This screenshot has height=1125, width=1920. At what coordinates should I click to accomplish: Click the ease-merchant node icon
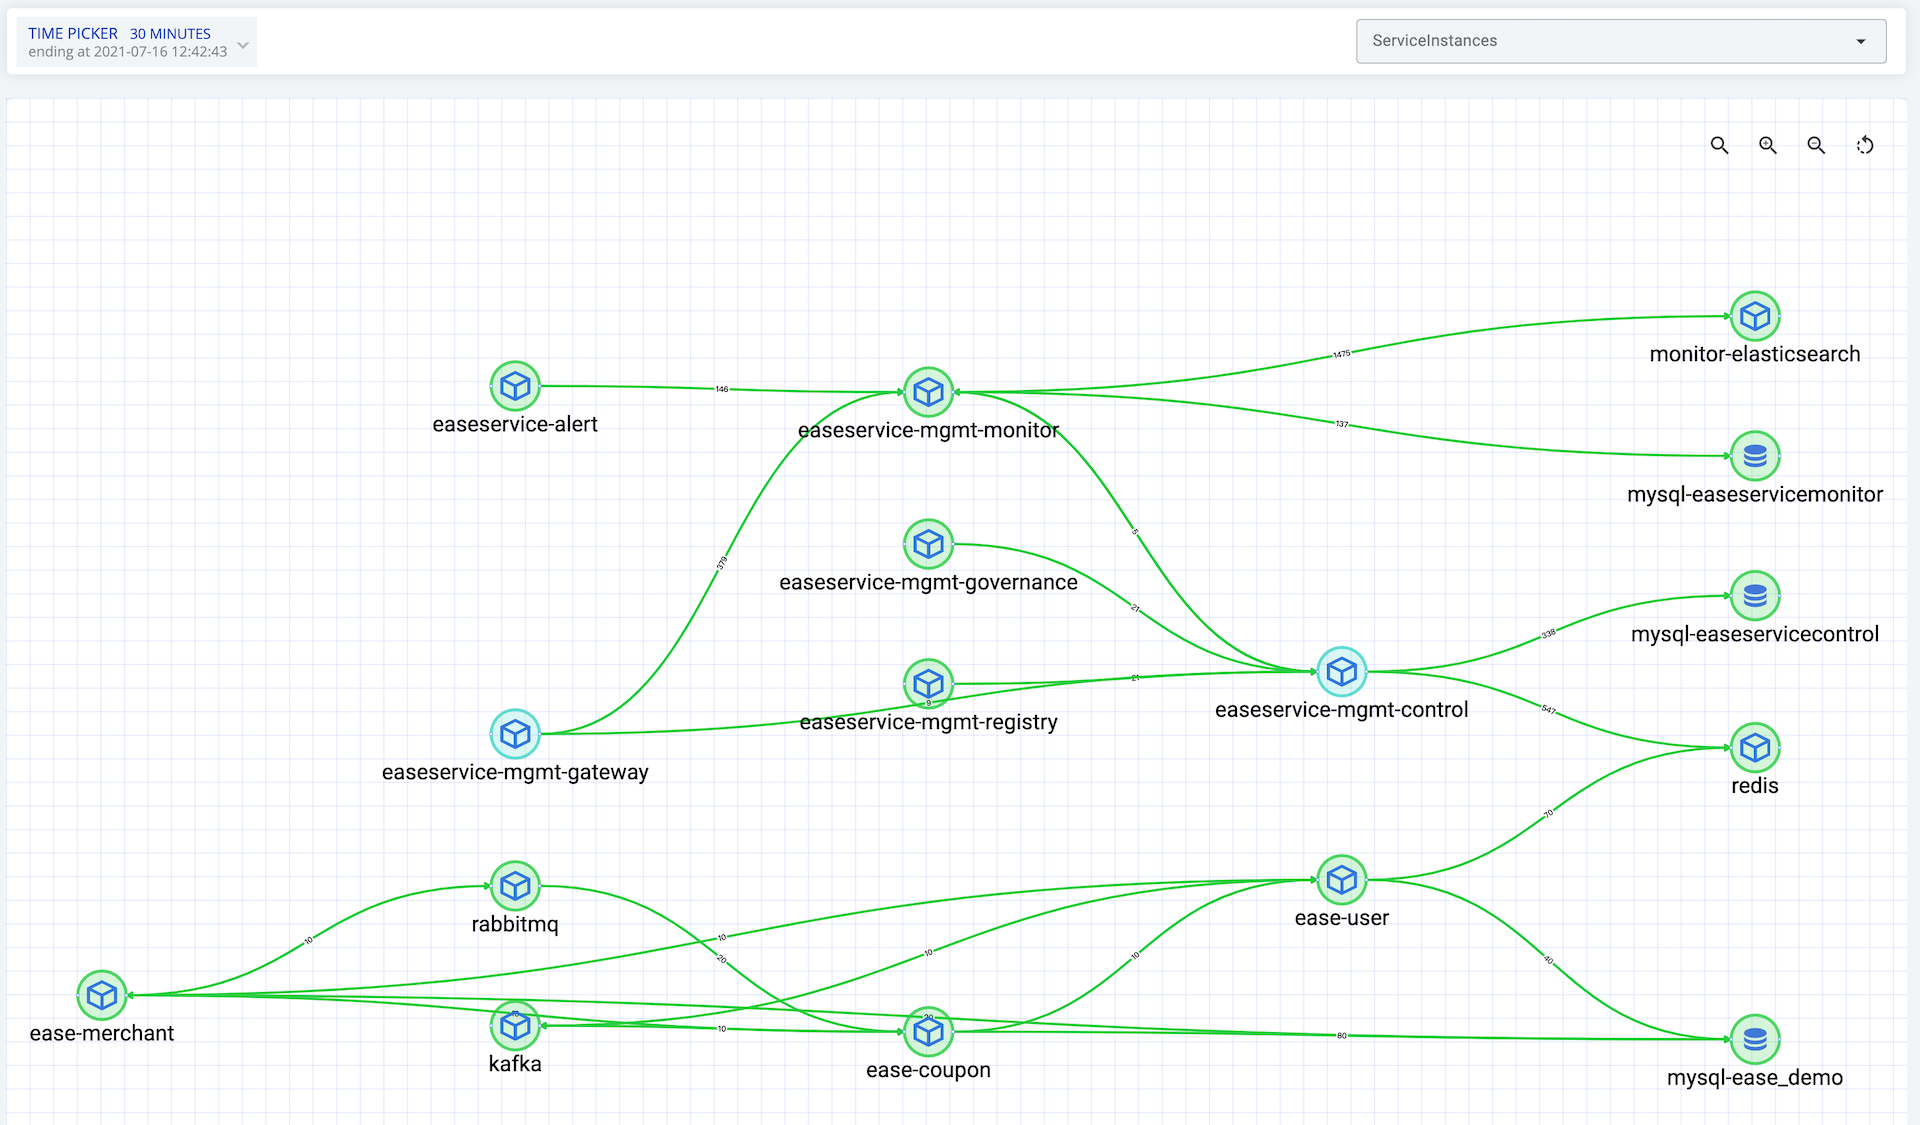click(x=102, y=995)
